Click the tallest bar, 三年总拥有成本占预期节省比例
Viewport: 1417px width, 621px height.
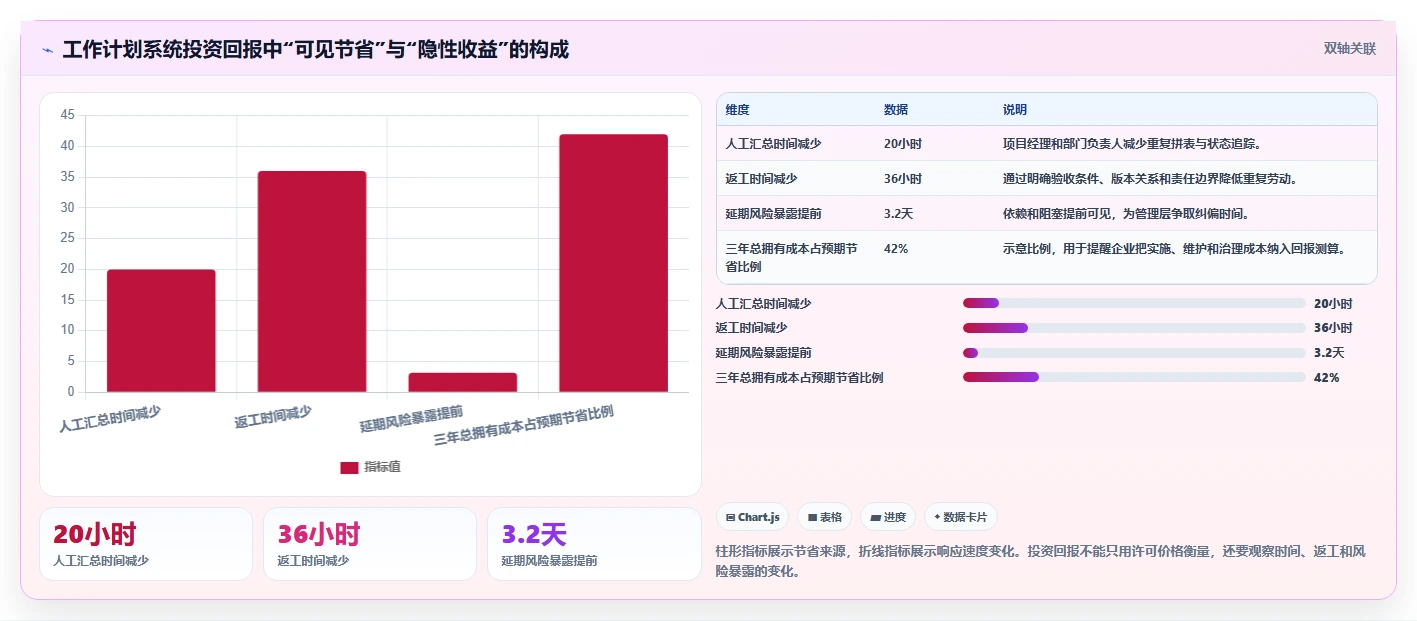(613, 263)
